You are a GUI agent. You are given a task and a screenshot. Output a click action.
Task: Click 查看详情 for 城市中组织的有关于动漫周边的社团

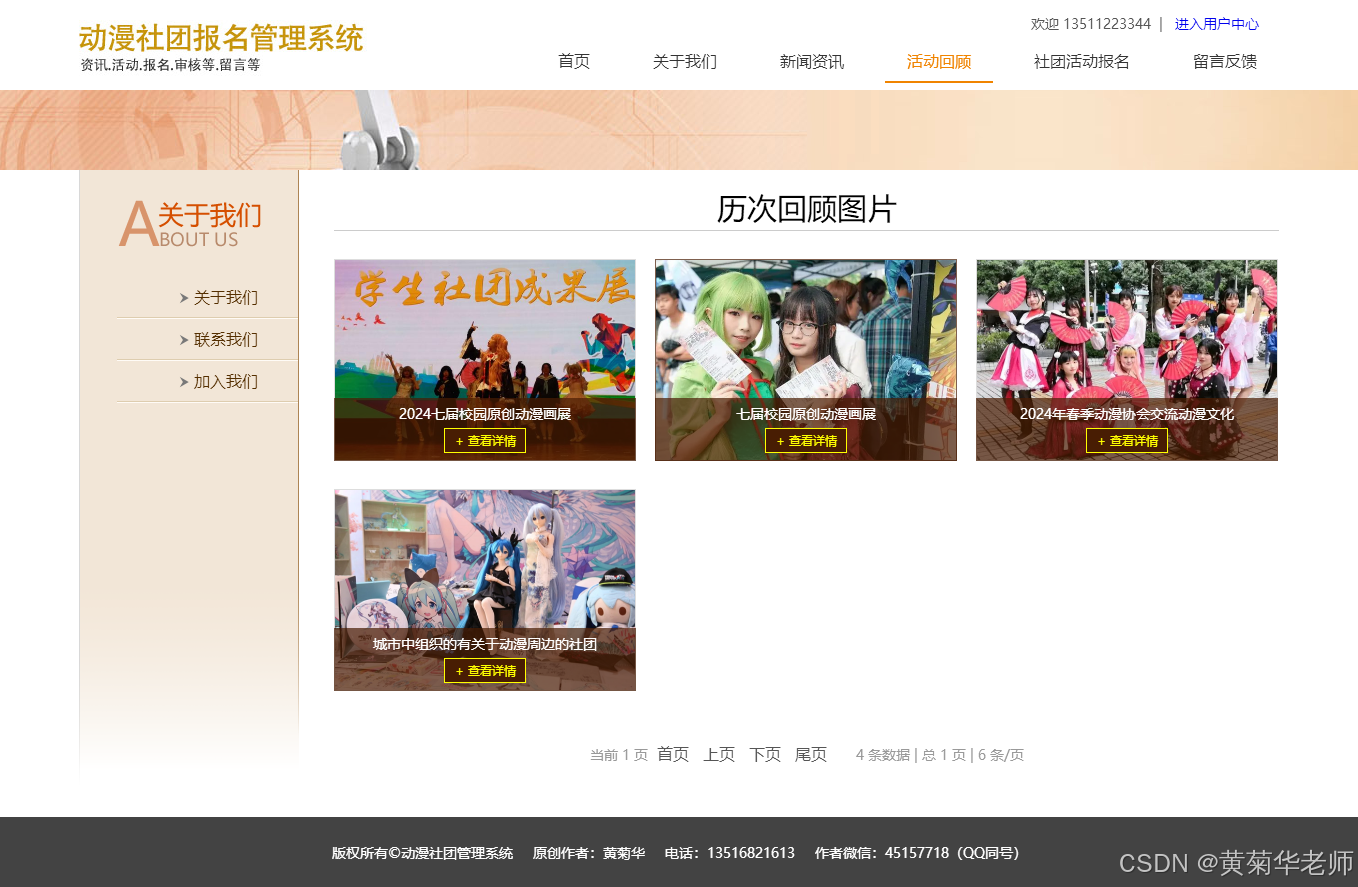click(x=485, y=671)
